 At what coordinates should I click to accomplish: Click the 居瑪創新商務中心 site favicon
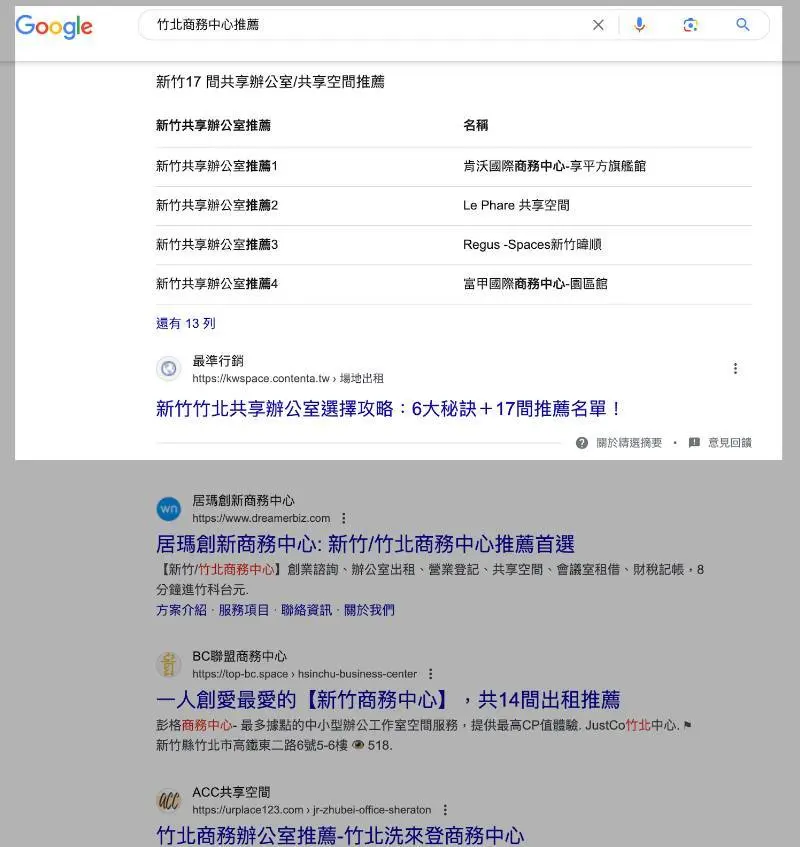[169, 509]
